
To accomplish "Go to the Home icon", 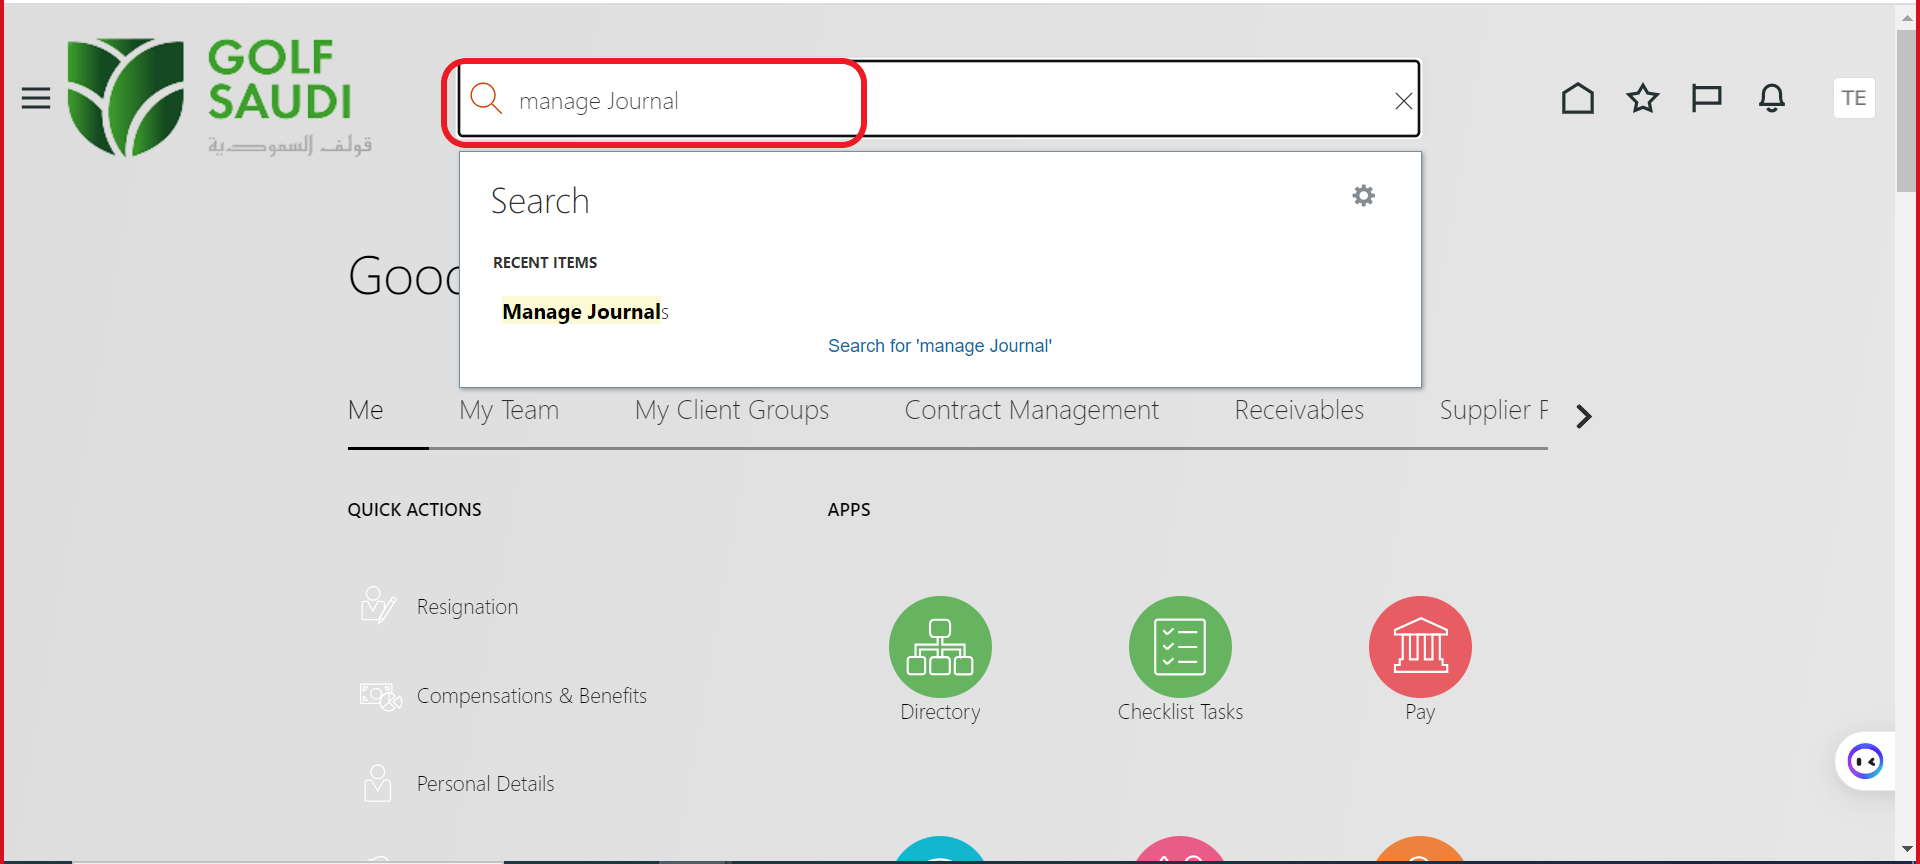I will pos(1578,98).
